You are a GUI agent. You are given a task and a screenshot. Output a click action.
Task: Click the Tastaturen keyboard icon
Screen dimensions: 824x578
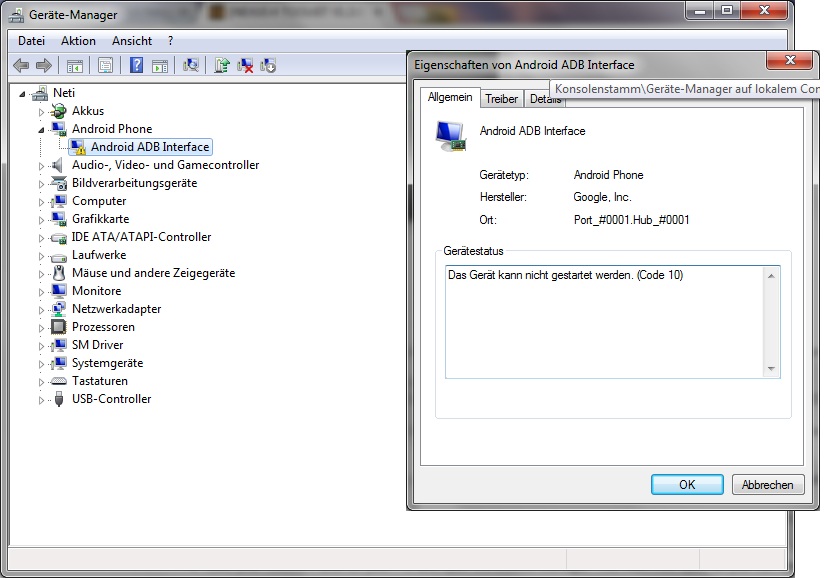pos(58,381)
